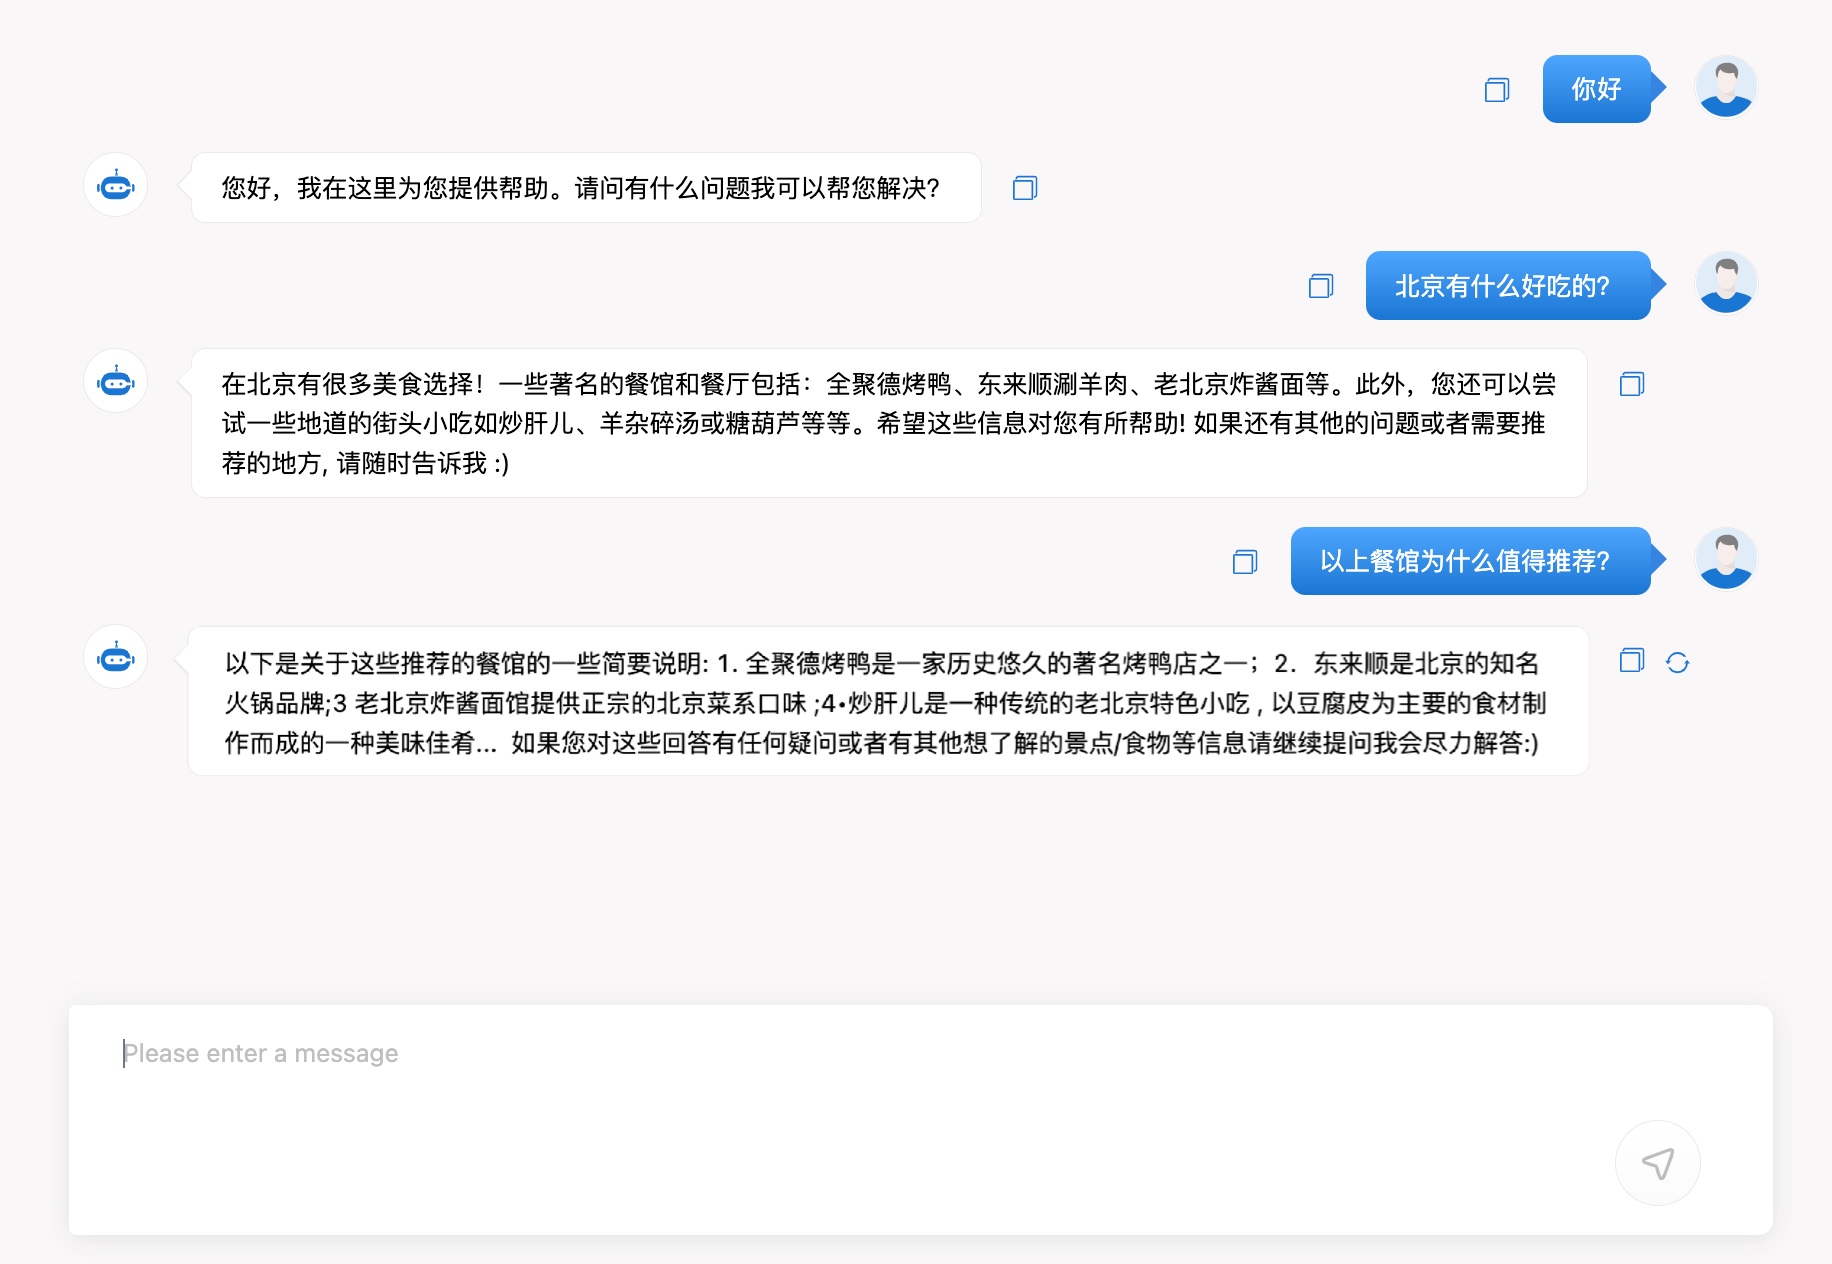
Task: Click robot avatar beside Beijing food reply
Action: (x=116, y=382)
